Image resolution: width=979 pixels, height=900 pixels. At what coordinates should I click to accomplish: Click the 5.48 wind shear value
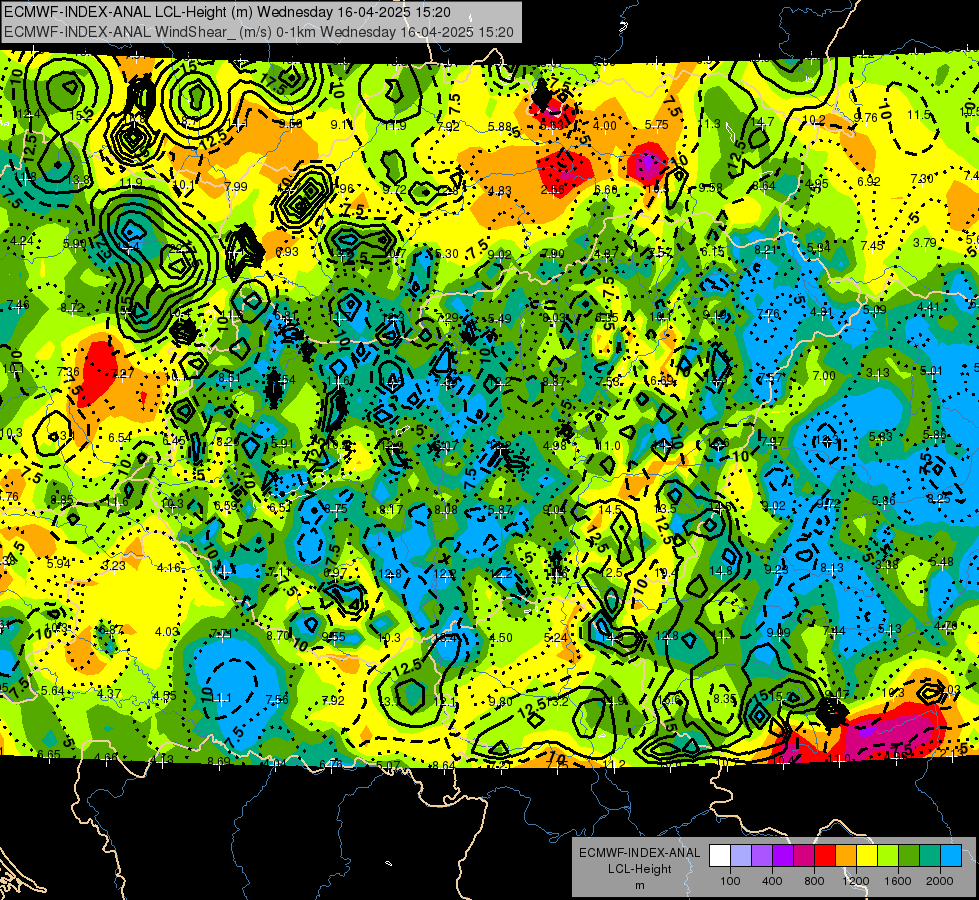click(942, 561)
